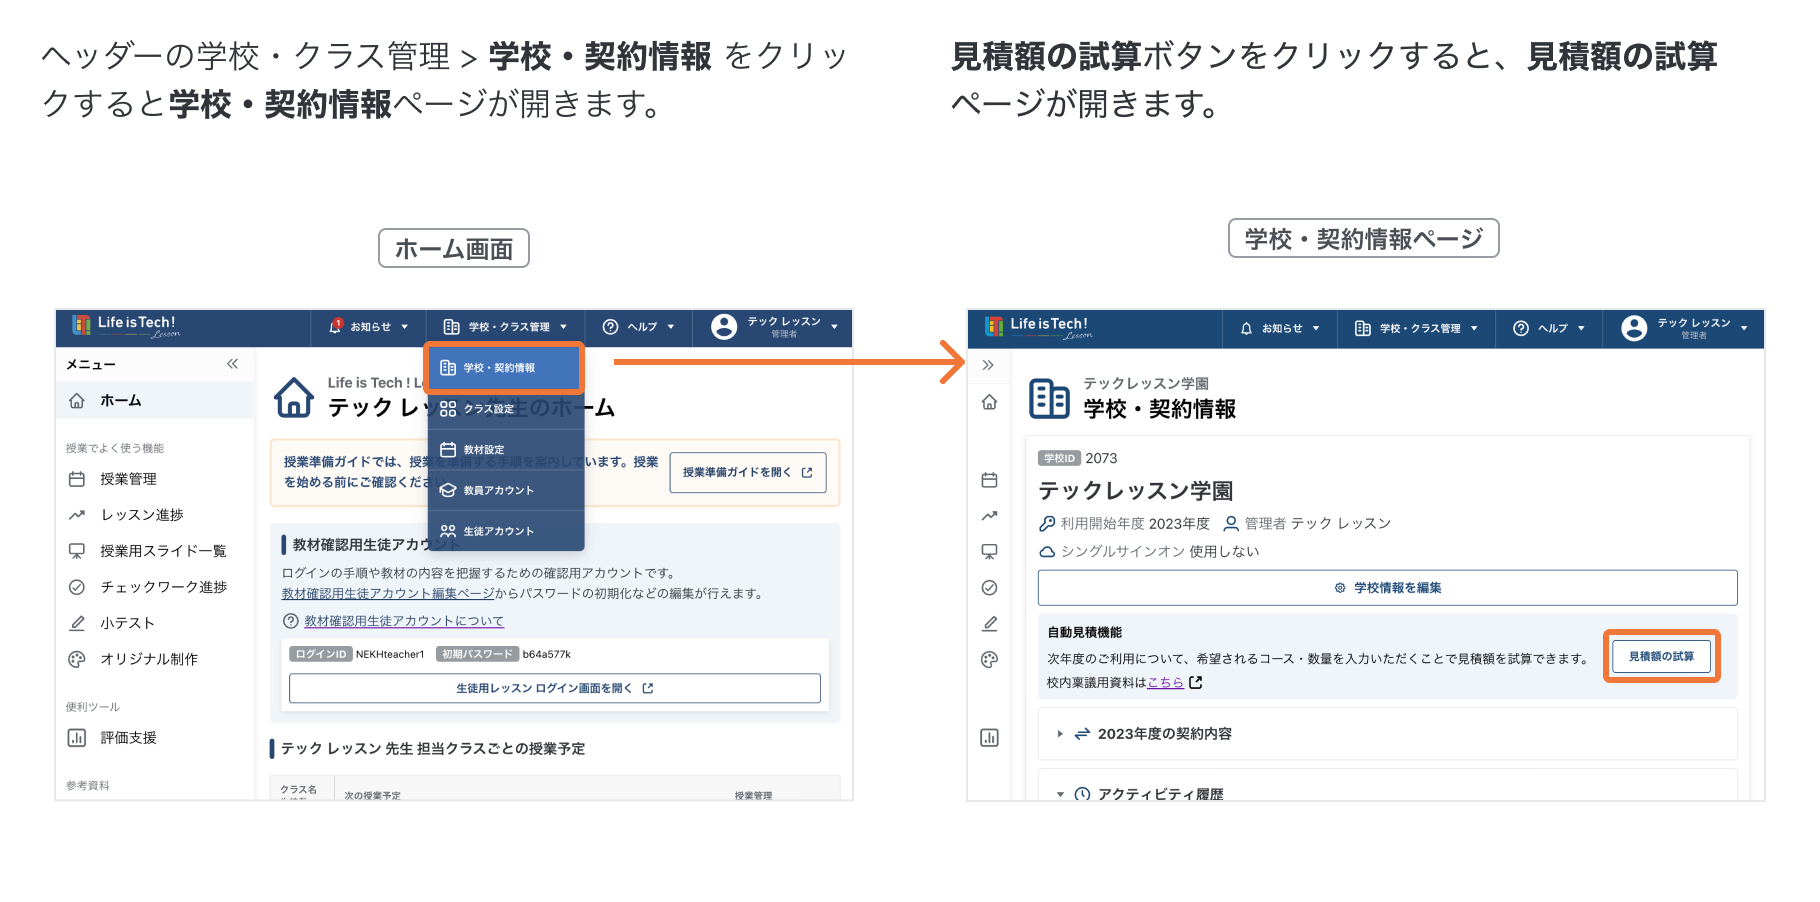Select 学校・契約情報 from the dropdown menu
The height and width of the screenshot is (902, 1820).
(x=503, y=368)
